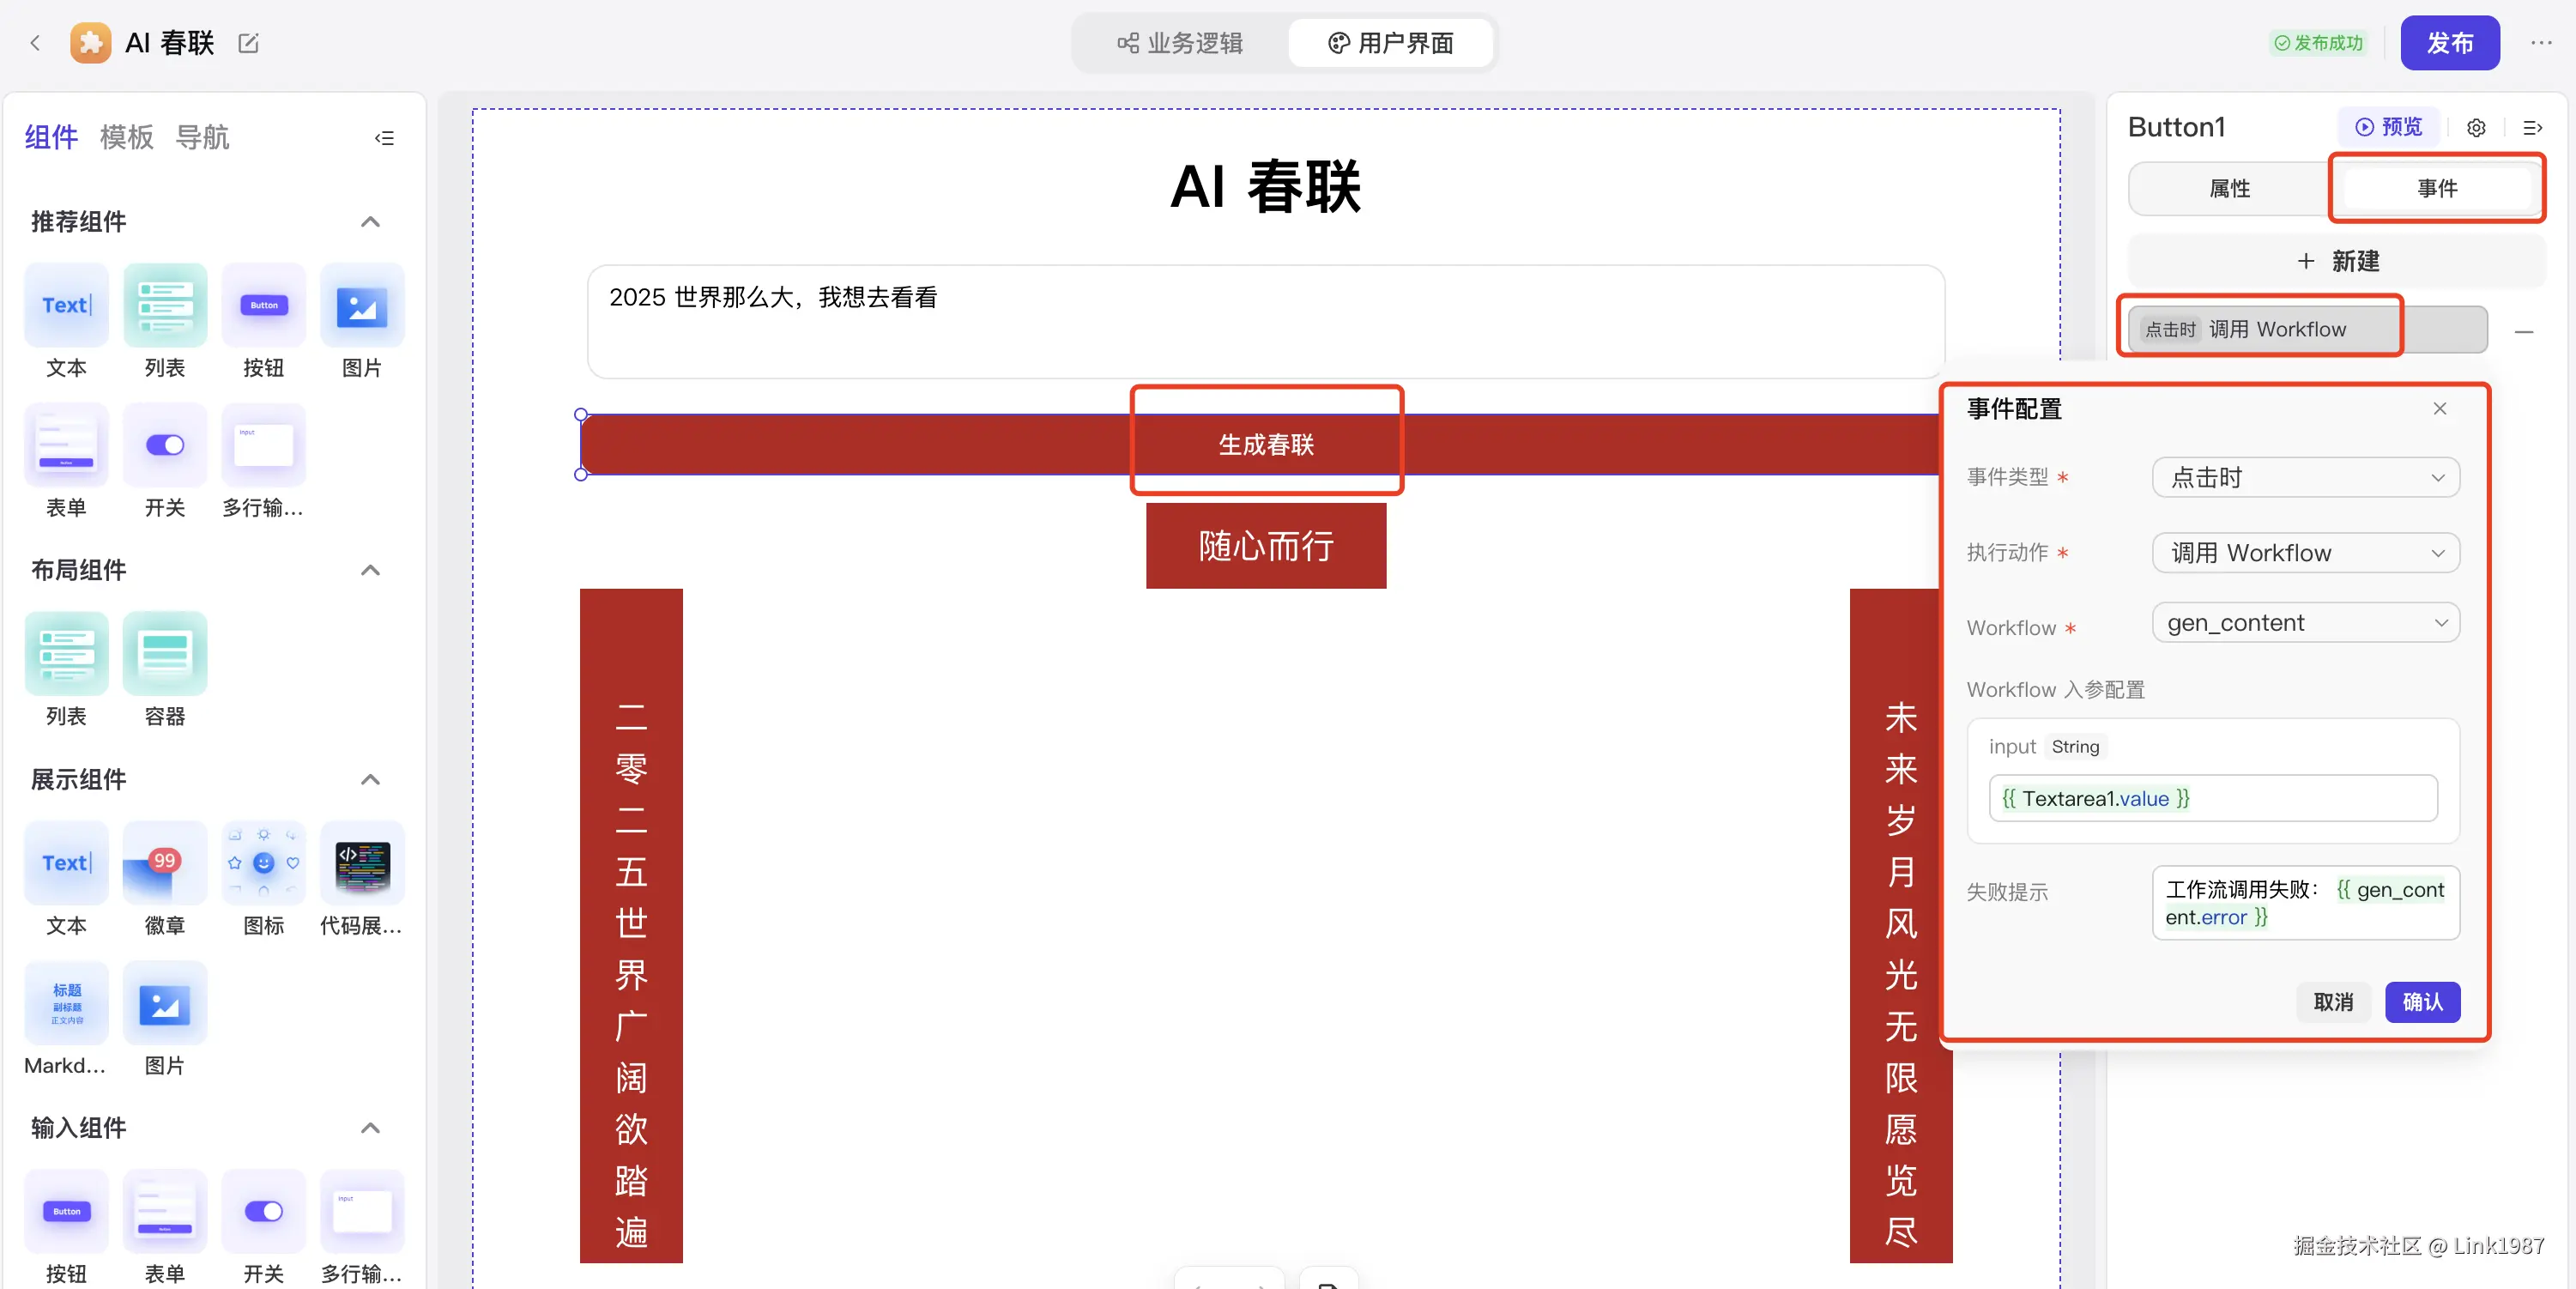The image size is (2576, 1289).
Task: Open the event type 点击时 dropdown
Action: pyautogui.click(x=2305, y=478)
